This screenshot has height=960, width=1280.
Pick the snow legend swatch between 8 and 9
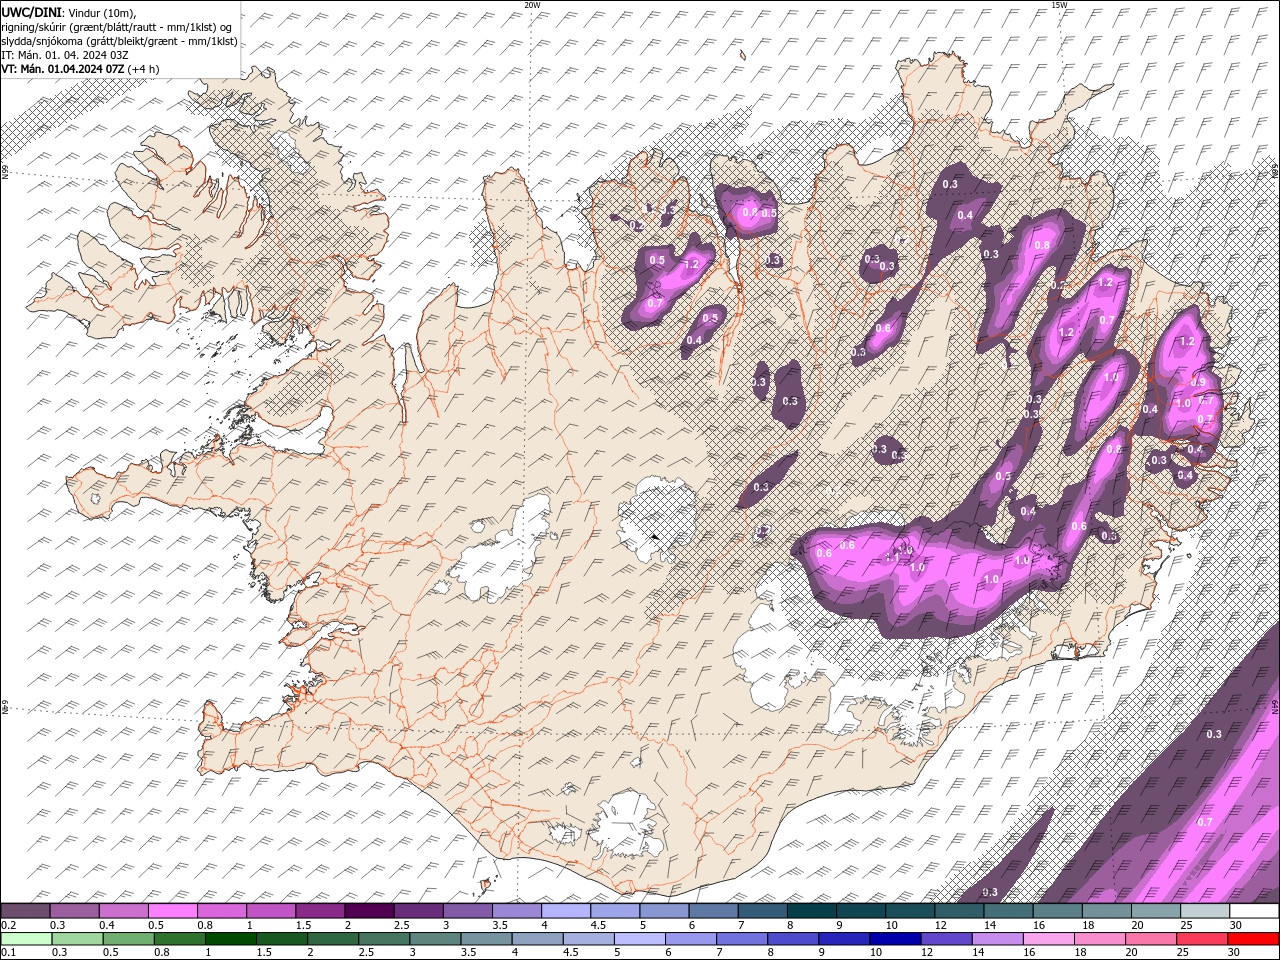(811, 911)
